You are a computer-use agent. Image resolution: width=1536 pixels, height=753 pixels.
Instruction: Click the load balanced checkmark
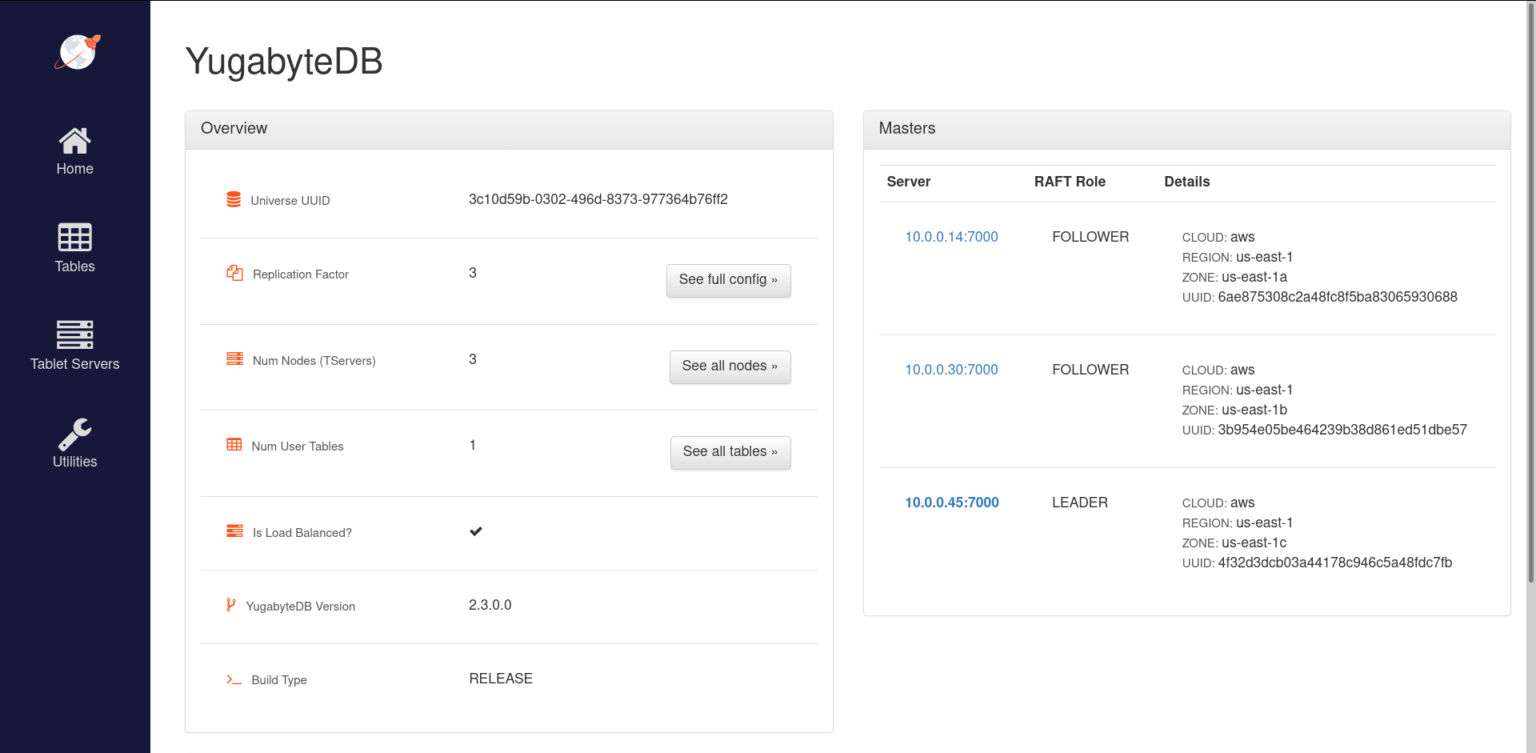pyautogui.click(x=476, y=531)
